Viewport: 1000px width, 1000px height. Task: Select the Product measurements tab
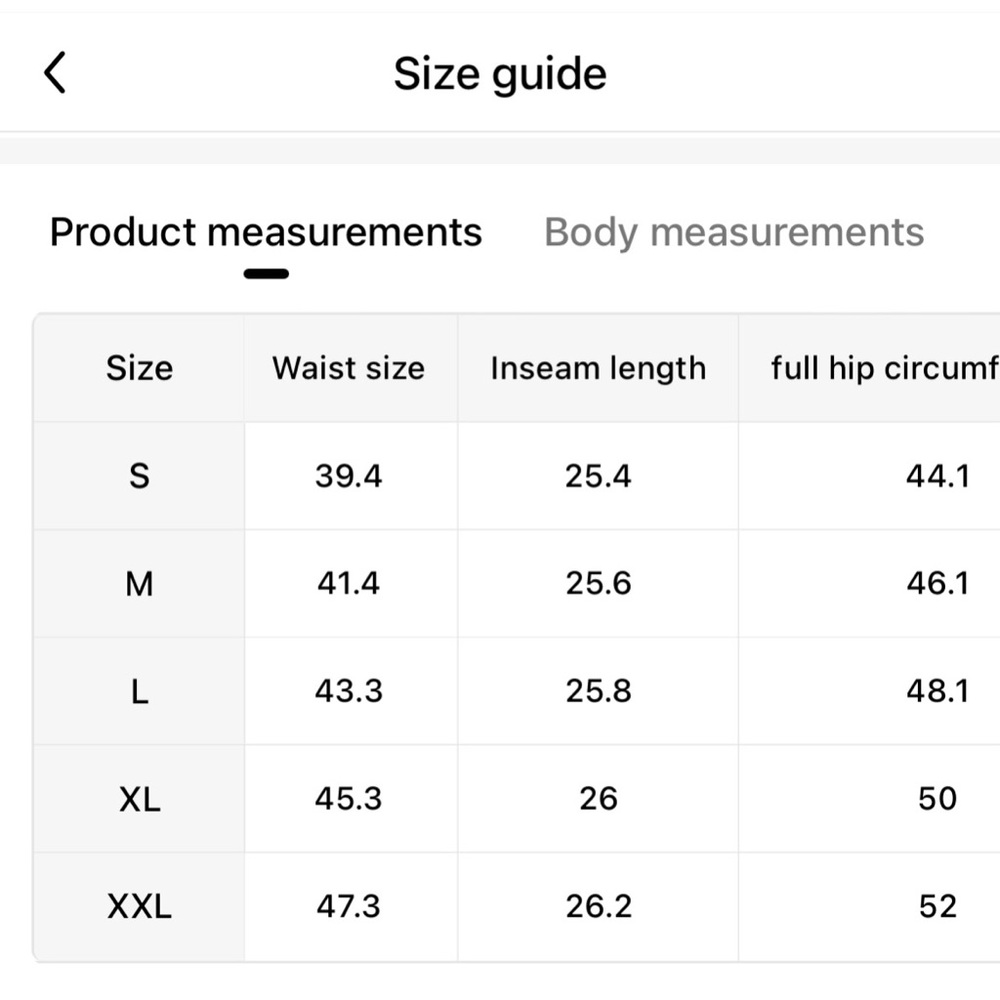[266, 232]
